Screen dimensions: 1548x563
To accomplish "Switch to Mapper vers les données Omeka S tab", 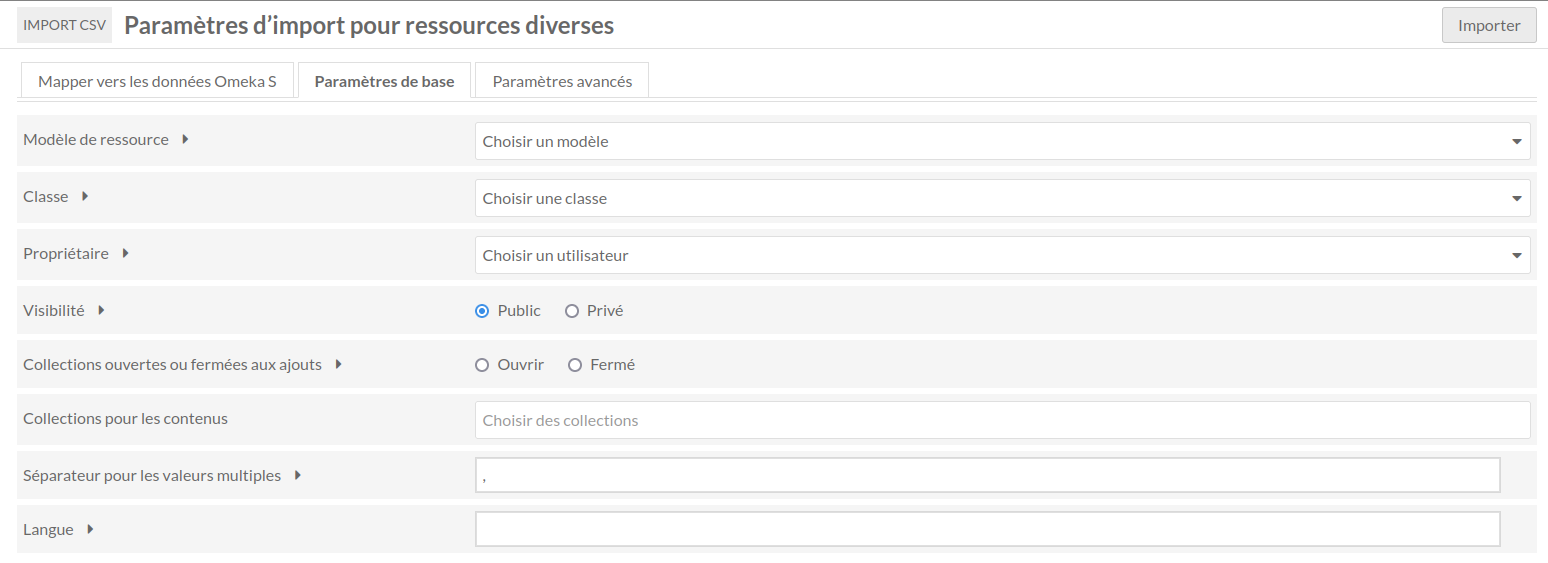I will point(157,81).
